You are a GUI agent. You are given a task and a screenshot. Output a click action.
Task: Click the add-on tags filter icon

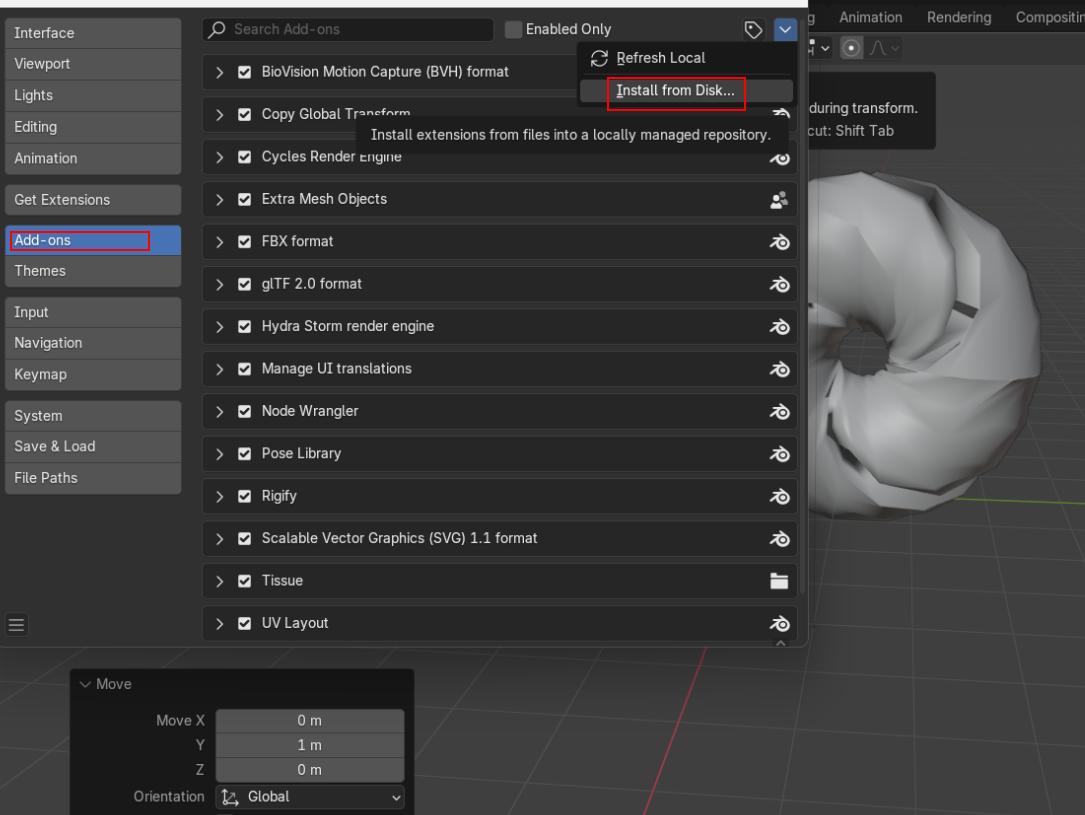click(753, 30)
